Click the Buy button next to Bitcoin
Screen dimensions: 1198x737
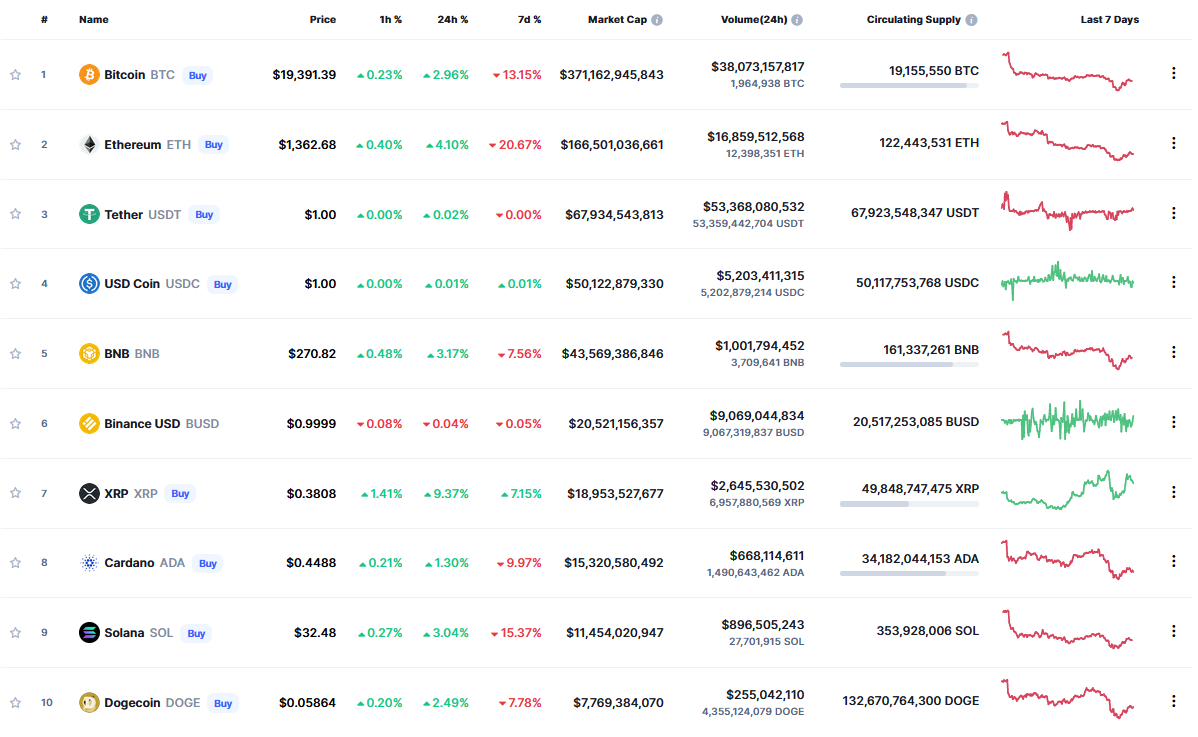pos(198,75)
